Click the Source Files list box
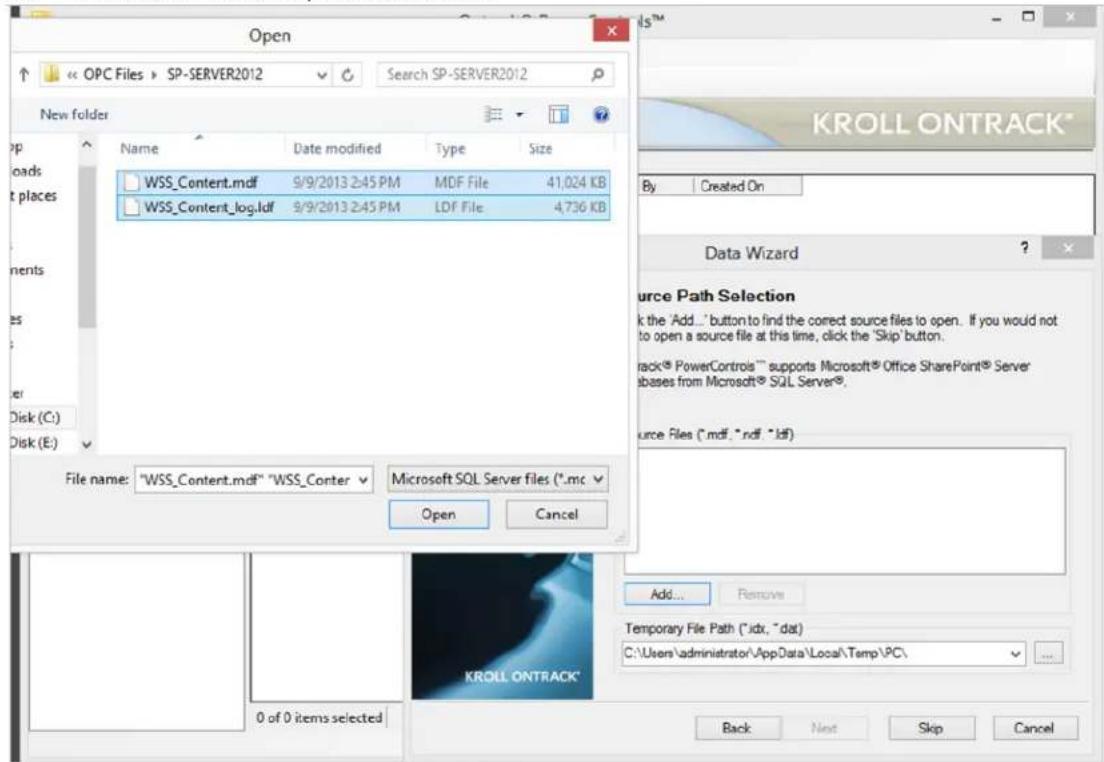Image resolution: width=1104 pixels, height=762 pixels. tap(844, 511)
